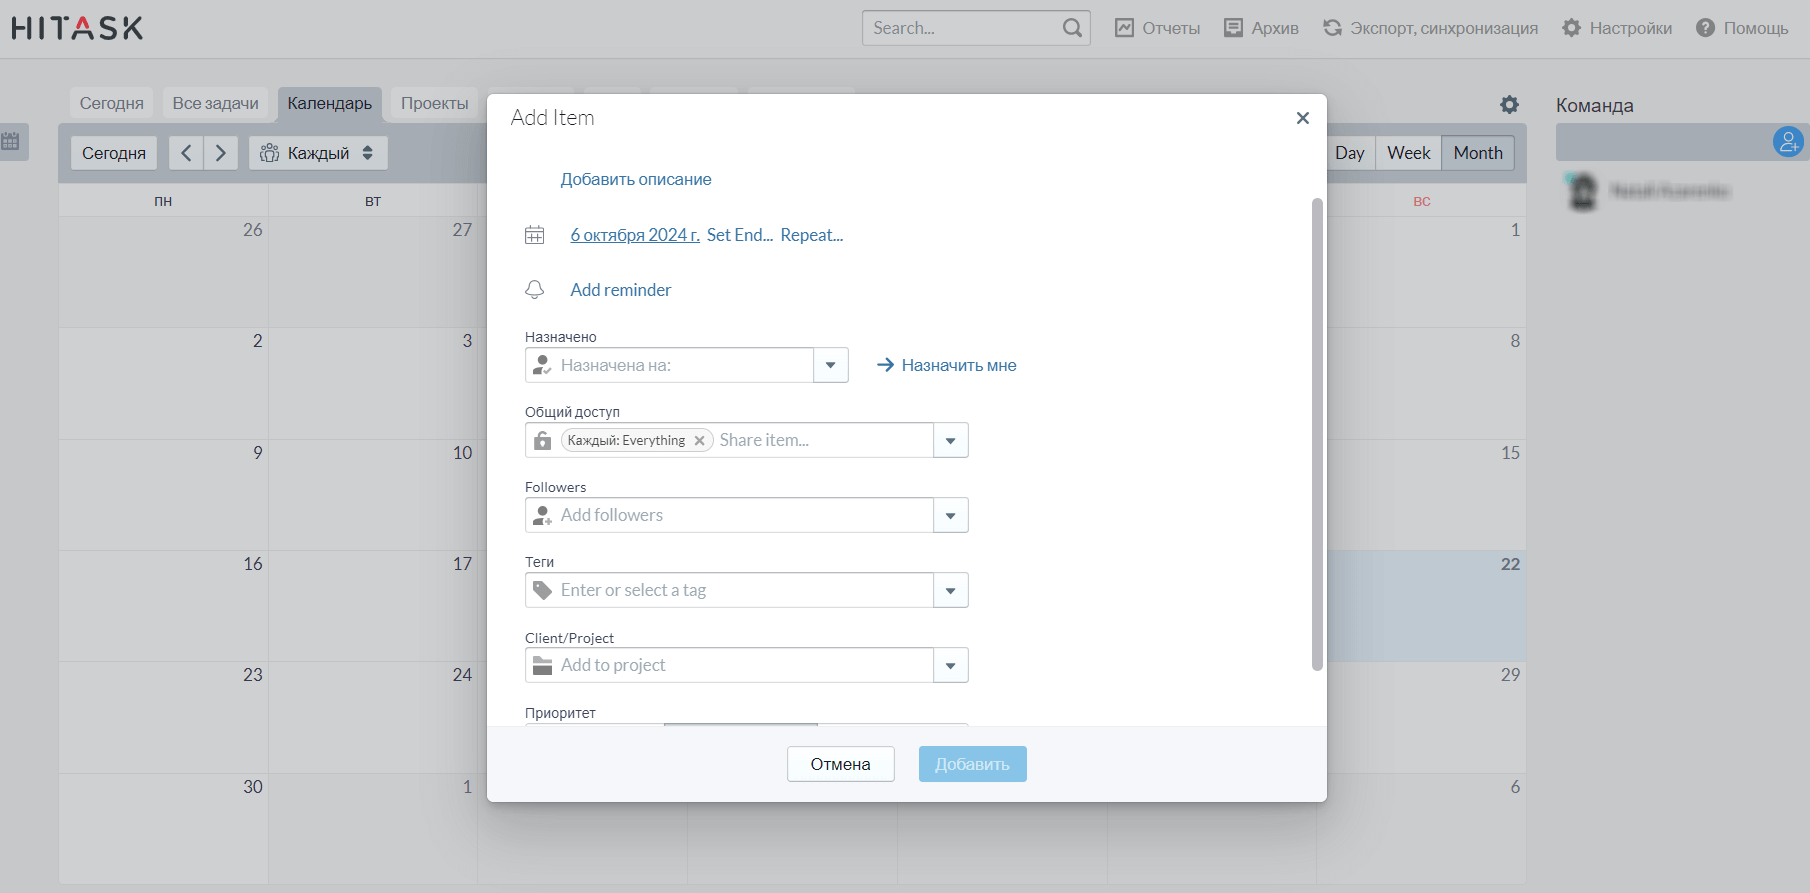Viewport: 1810px width, 893px height.
Task: Select calendar day 10
Action: (372, 494)
